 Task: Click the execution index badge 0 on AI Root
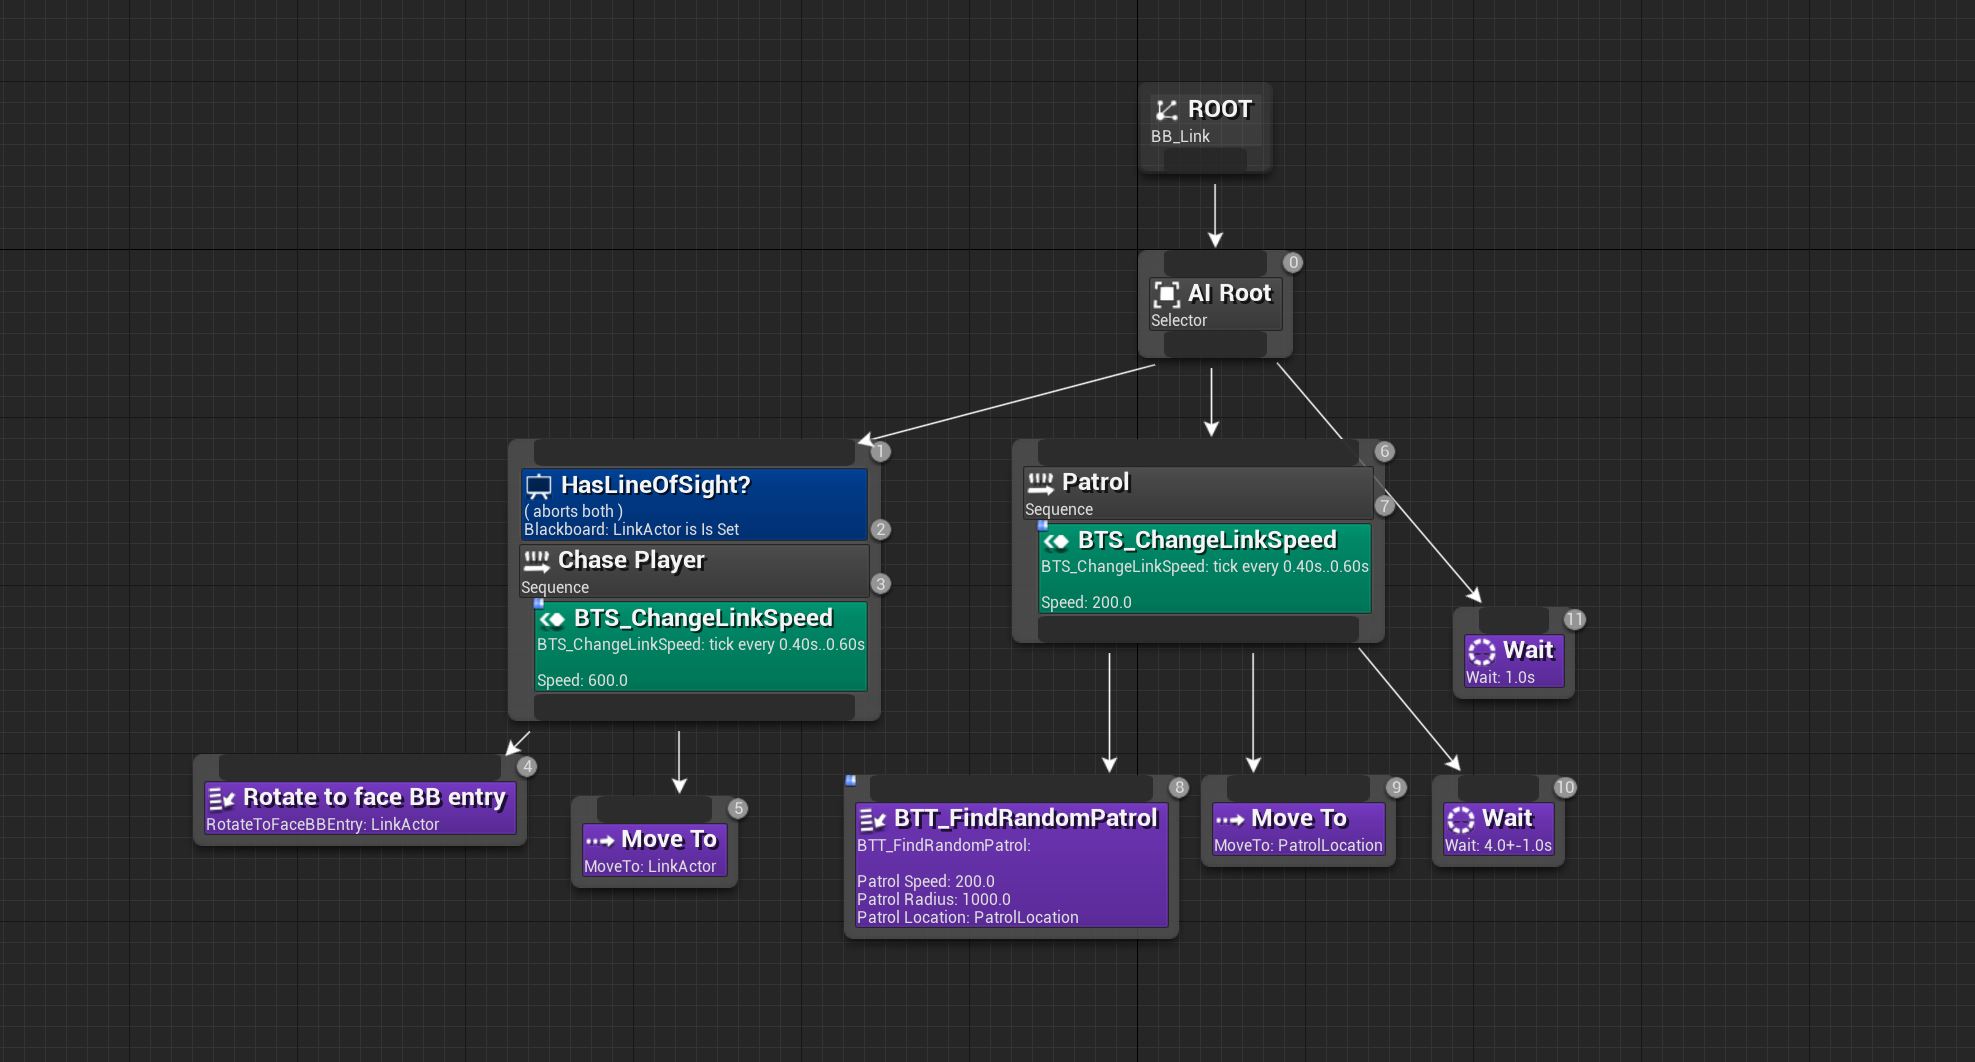1293,263
